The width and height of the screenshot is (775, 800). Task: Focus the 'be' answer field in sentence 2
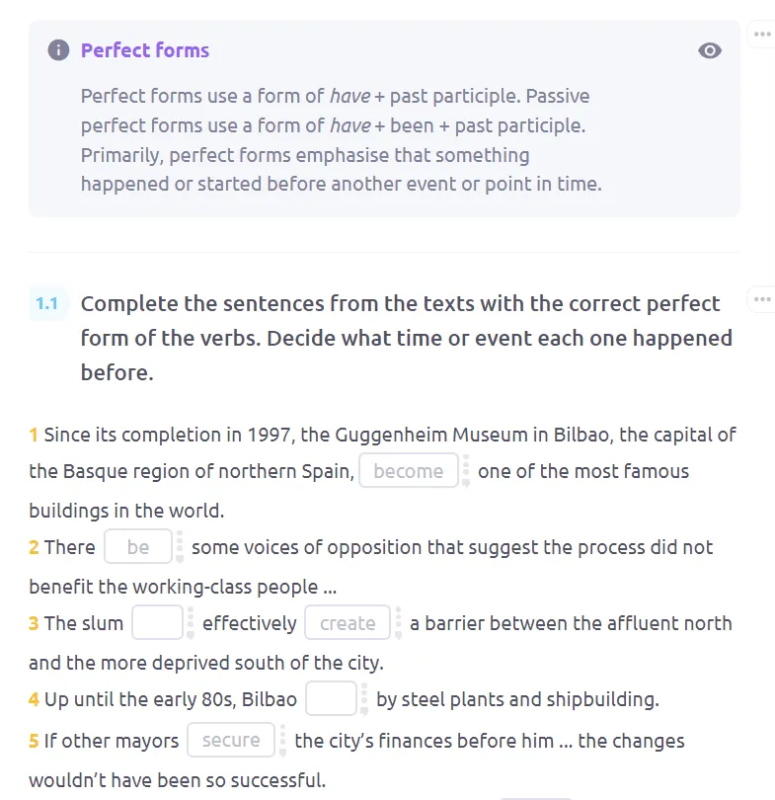[x=138, y=546]
